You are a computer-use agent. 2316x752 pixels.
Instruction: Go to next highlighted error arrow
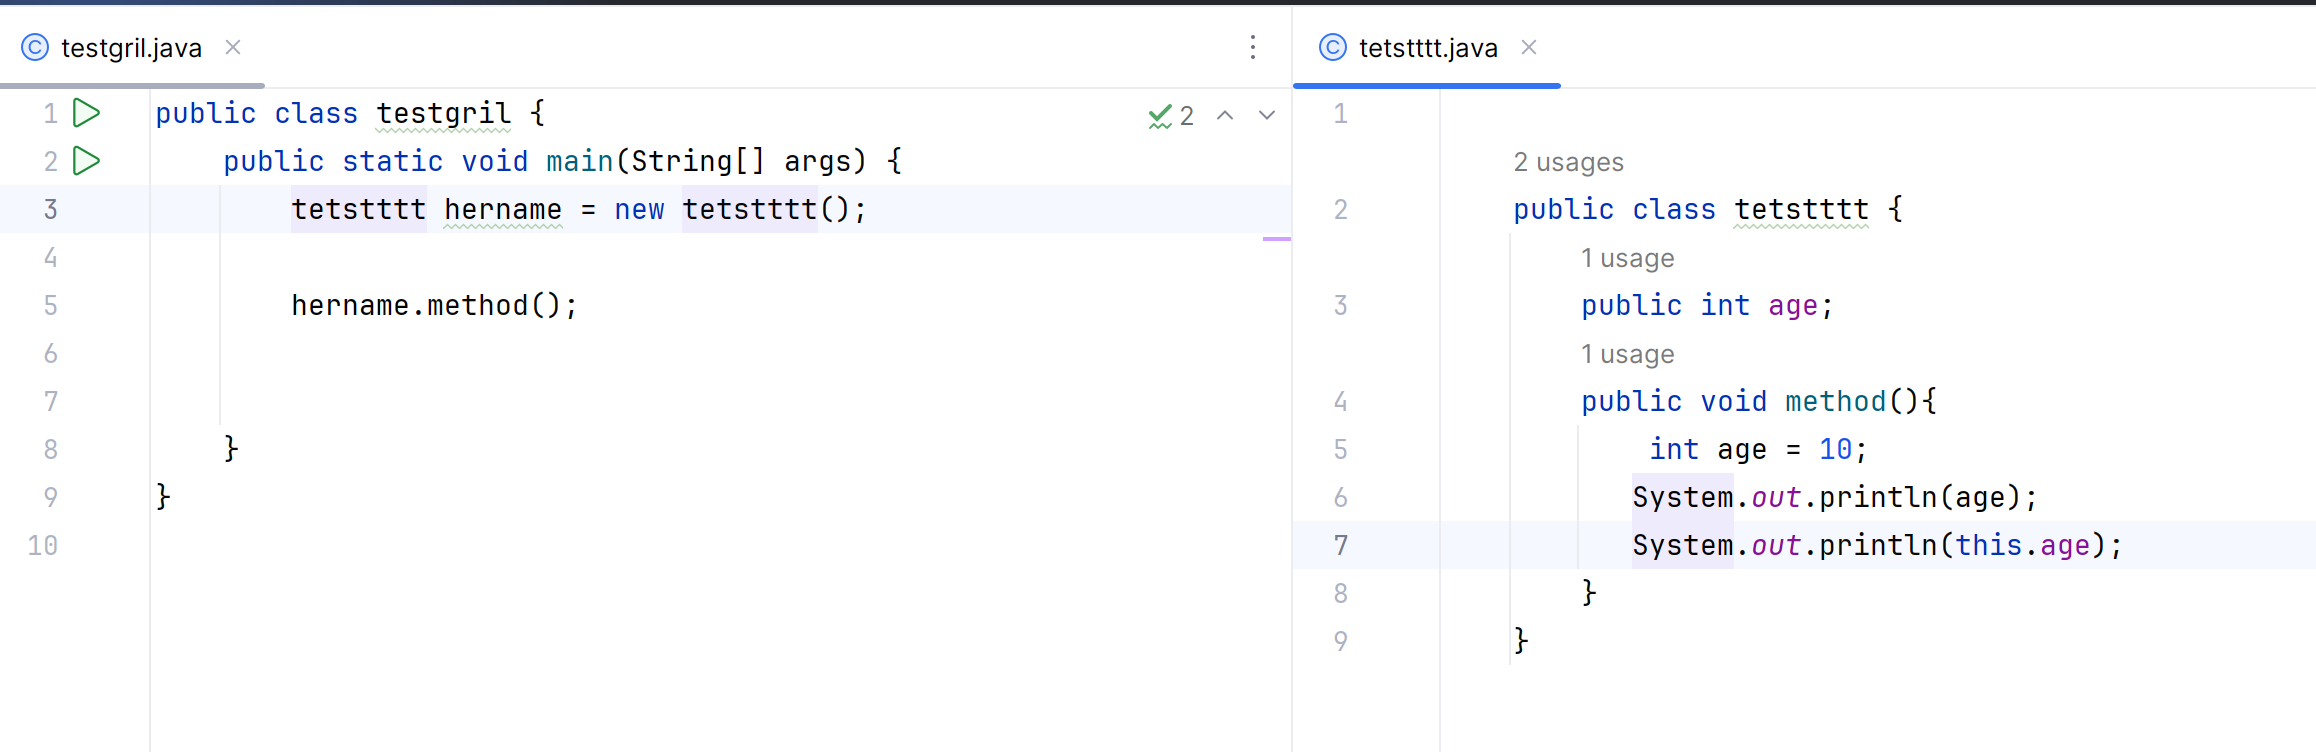(1267, 115)
